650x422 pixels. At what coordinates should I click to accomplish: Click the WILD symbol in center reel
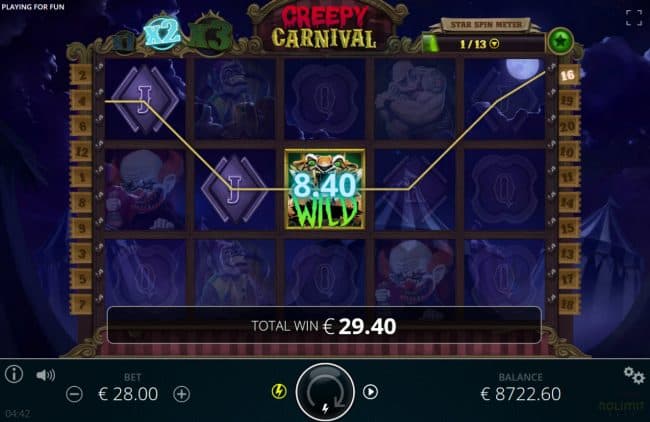coord(325,189)
